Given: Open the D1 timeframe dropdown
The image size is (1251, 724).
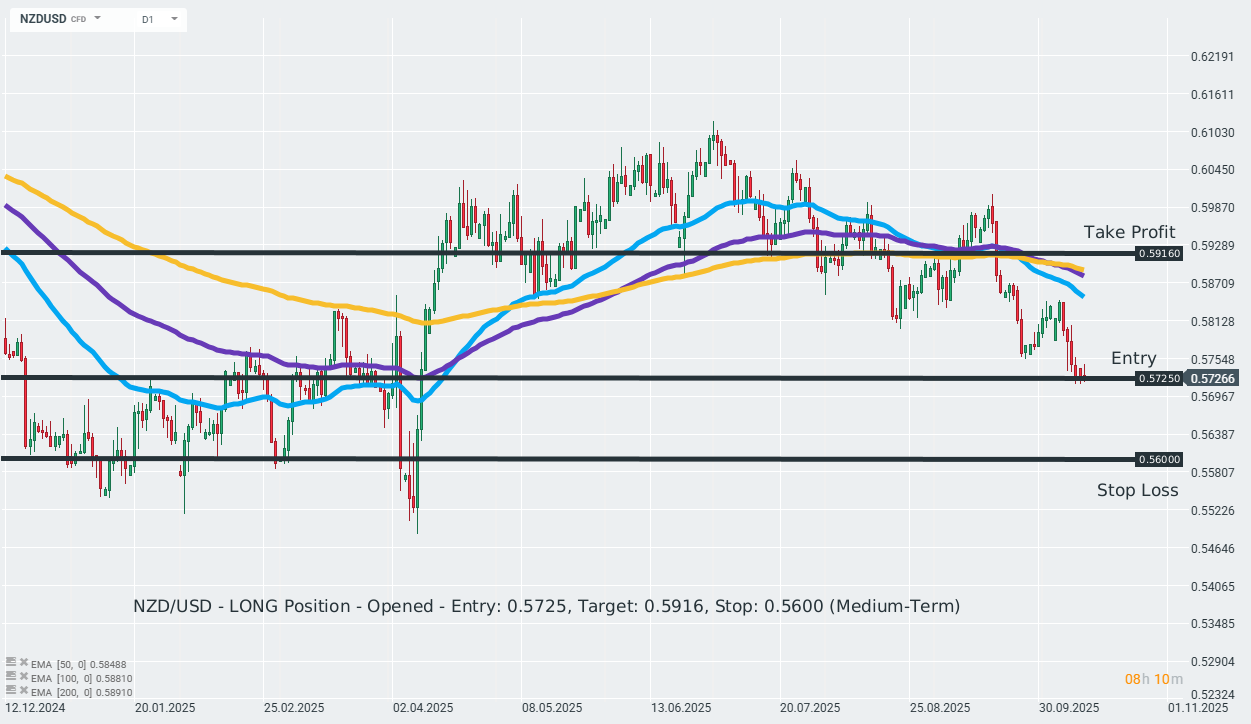Looking at the screenshot, I should click(x=174, y=19).
